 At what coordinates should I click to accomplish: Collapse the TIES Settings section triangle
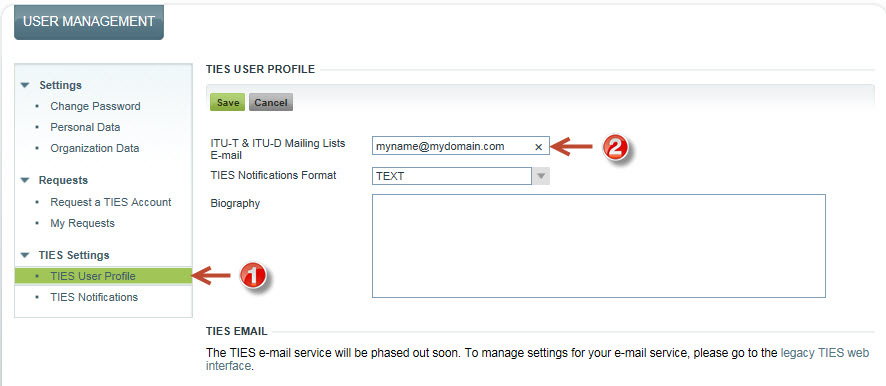coord(24,255)
